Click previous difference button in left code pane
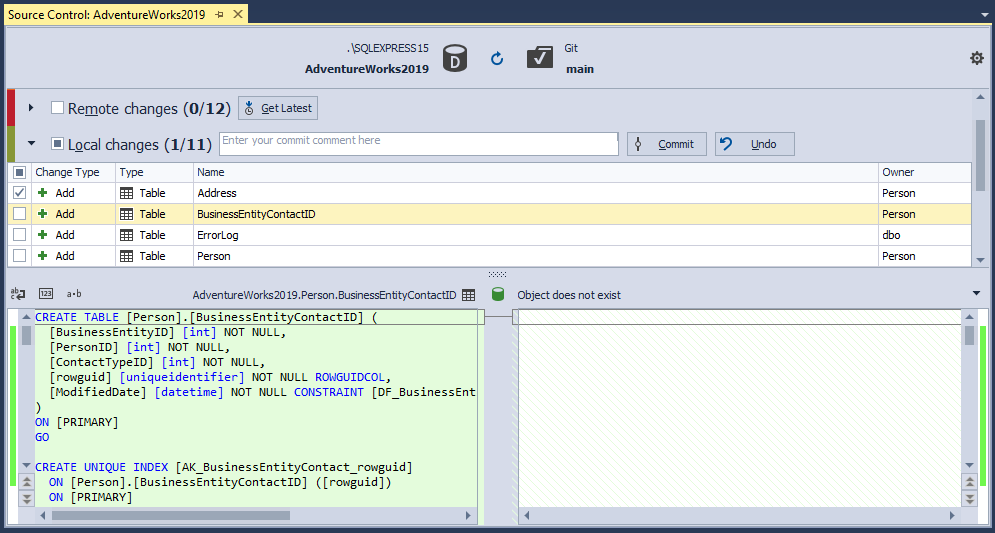 [27, 483]
